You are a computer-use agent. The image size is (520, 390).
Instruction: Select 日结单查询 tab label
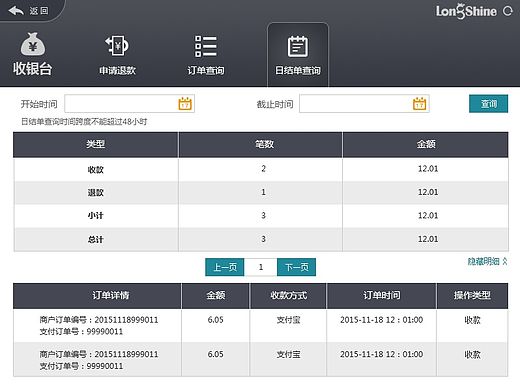(x=298, y=70)
